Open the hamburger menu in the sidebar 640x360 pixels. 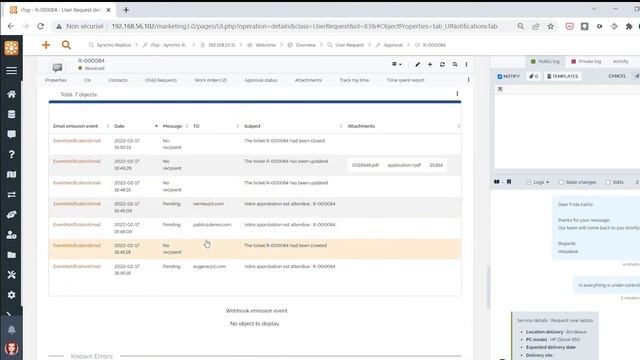[x=11, y=71]
